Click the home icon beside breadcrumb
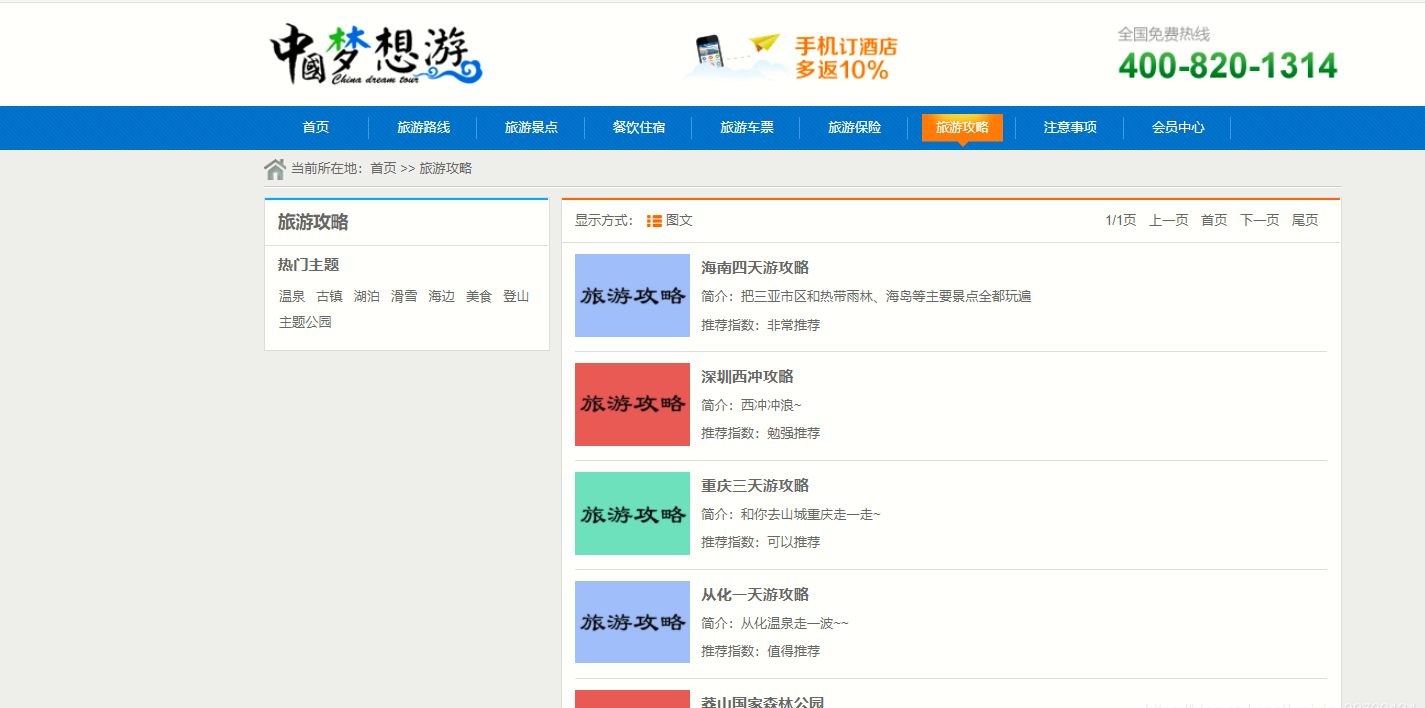1425x708 pixels. click(275, 169)
